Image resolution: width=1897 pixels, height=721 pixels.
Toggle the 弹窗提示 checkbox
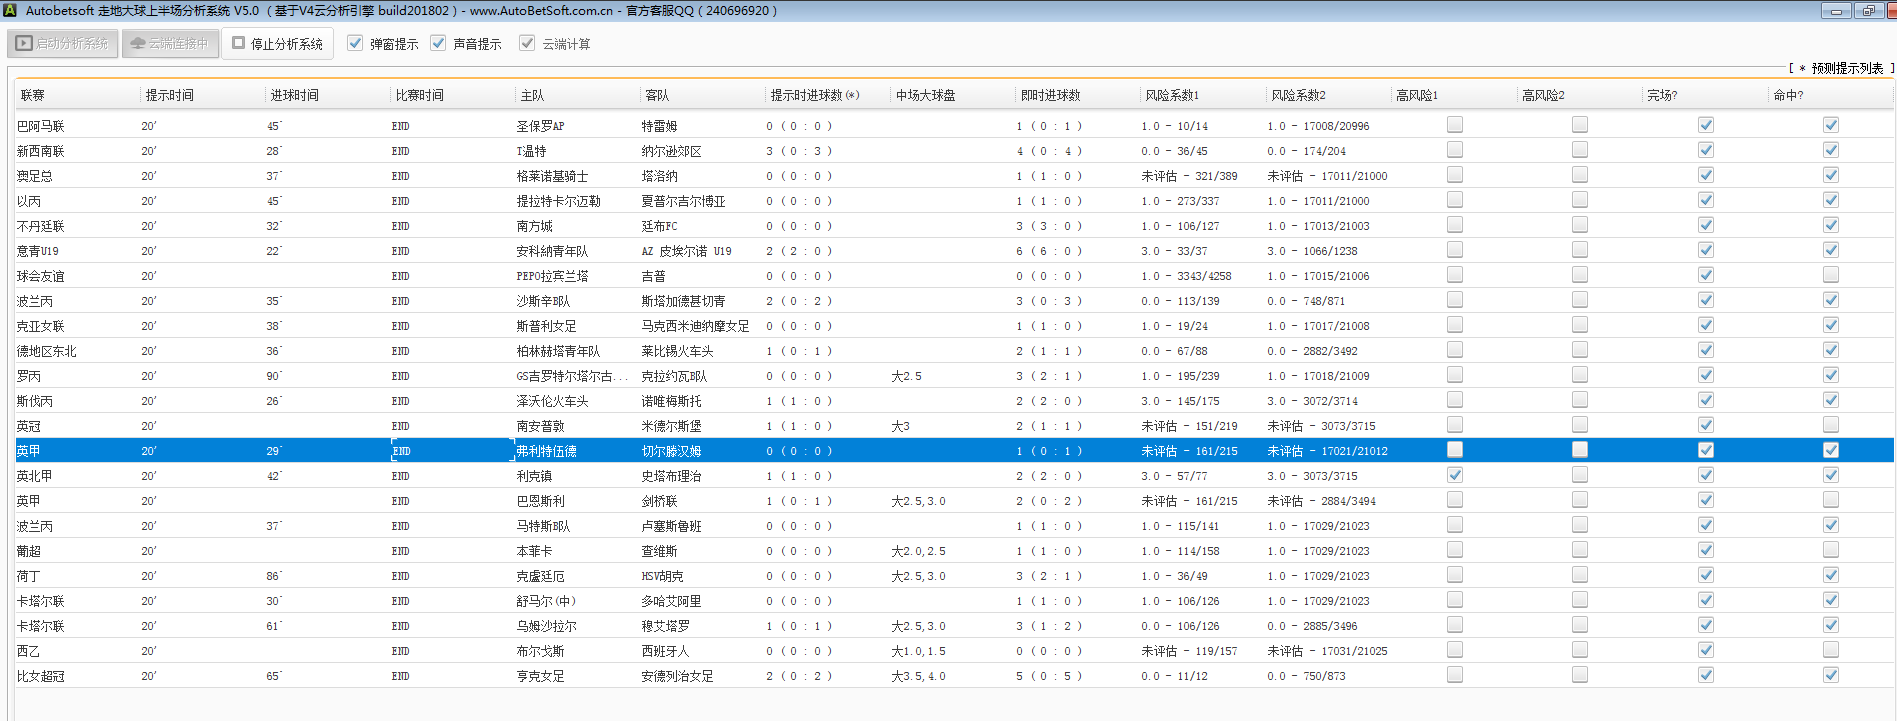pos(355,43)
